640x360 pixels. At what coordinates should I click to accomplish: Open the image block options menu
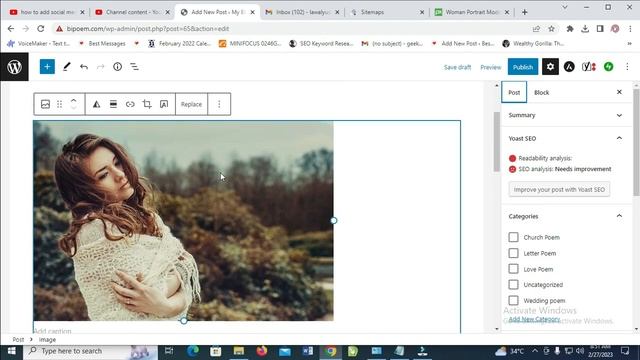pos(219,104)
